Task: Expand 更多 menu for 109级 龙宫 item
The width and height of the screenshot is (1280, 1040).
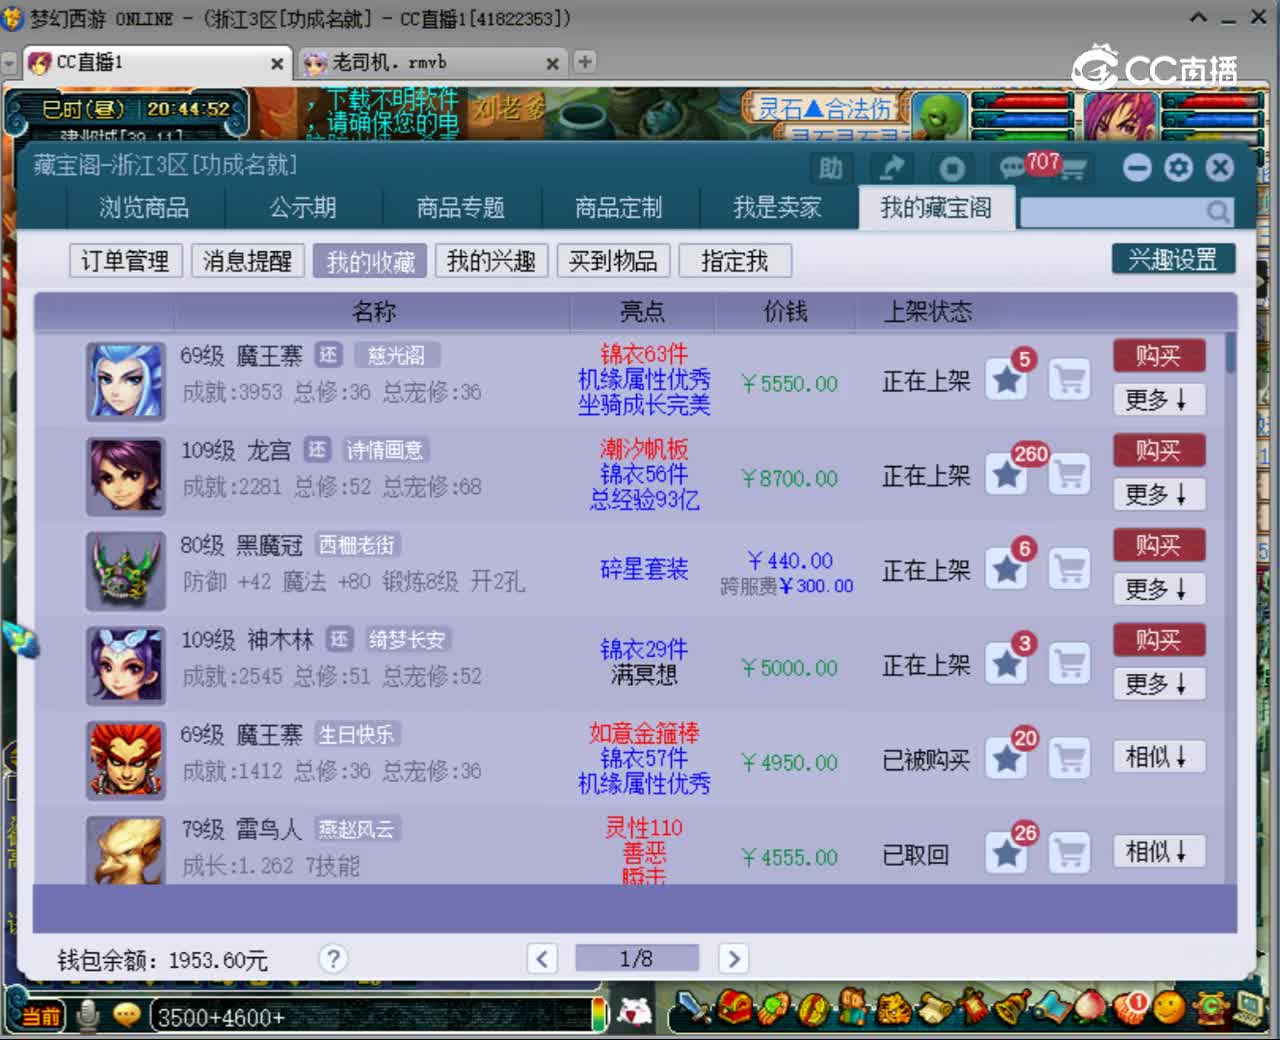Action: tap(1158, 494)
